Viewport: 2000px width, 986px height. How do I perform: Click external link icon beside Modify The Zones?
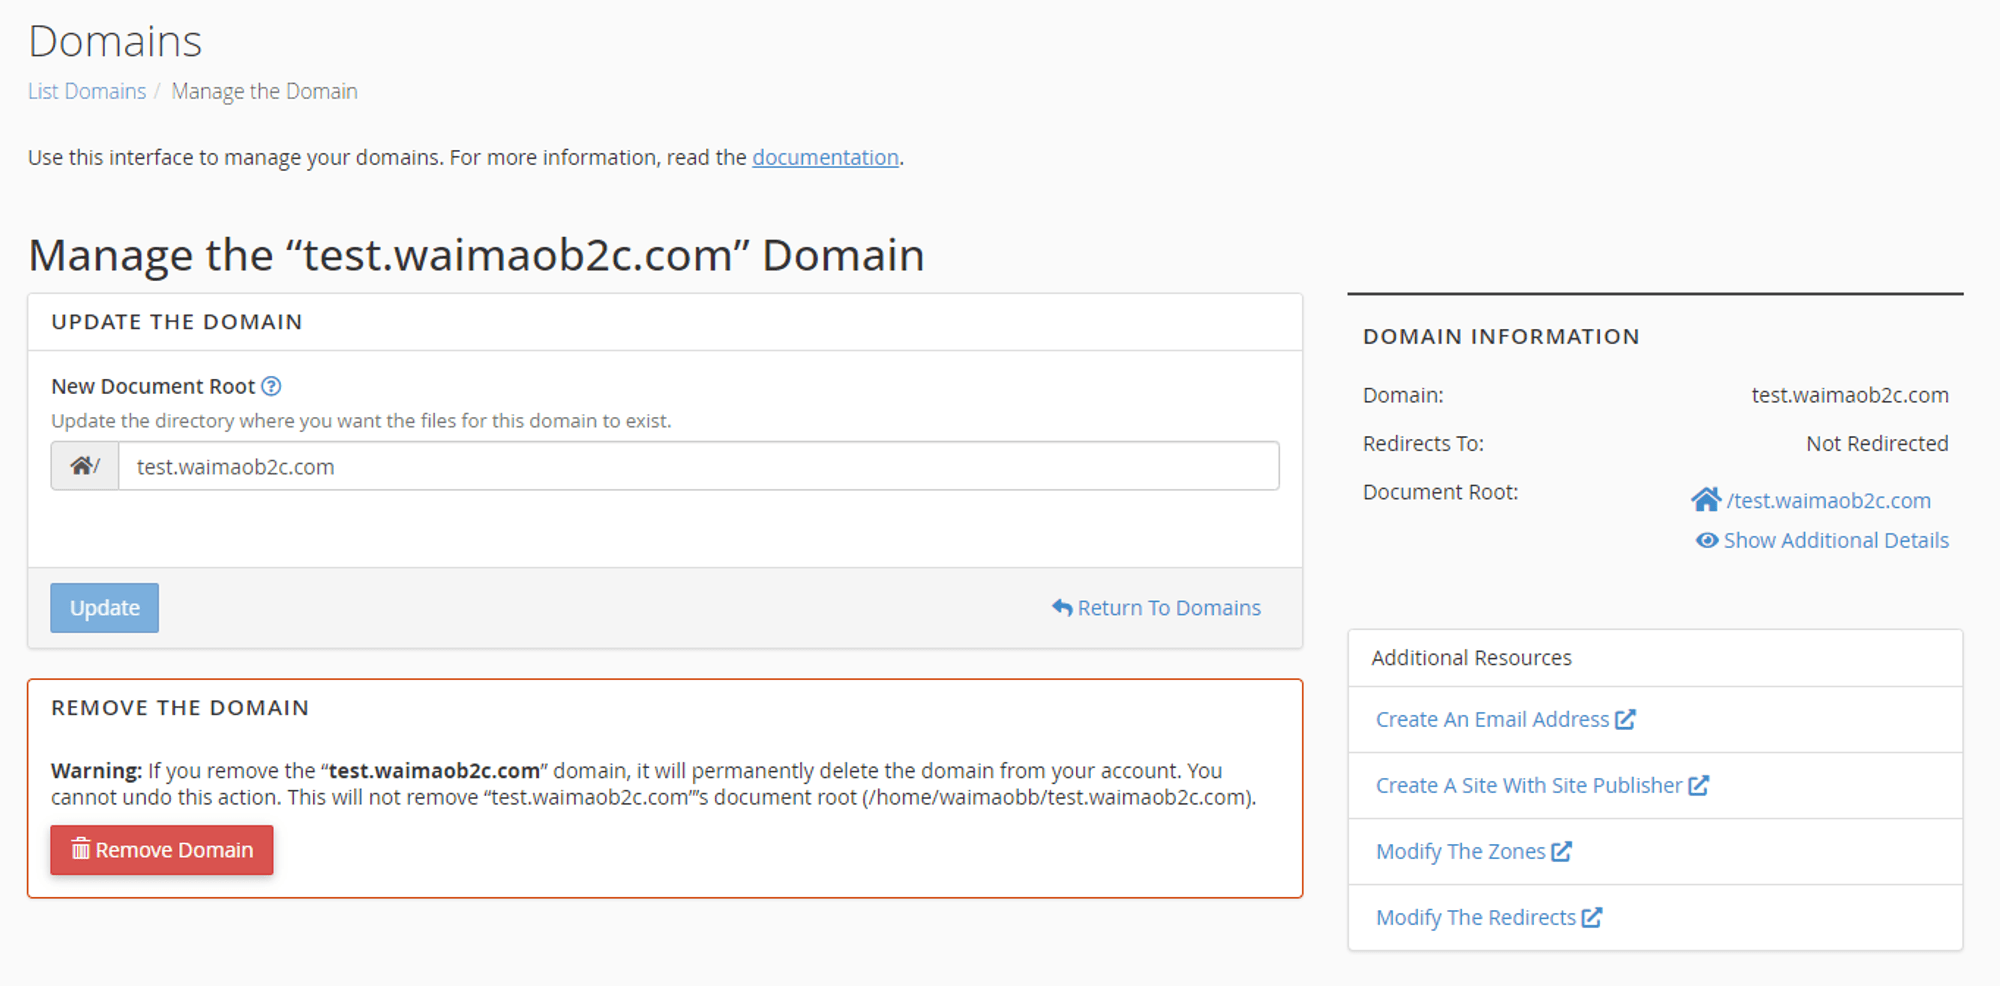click(1561, 851)
